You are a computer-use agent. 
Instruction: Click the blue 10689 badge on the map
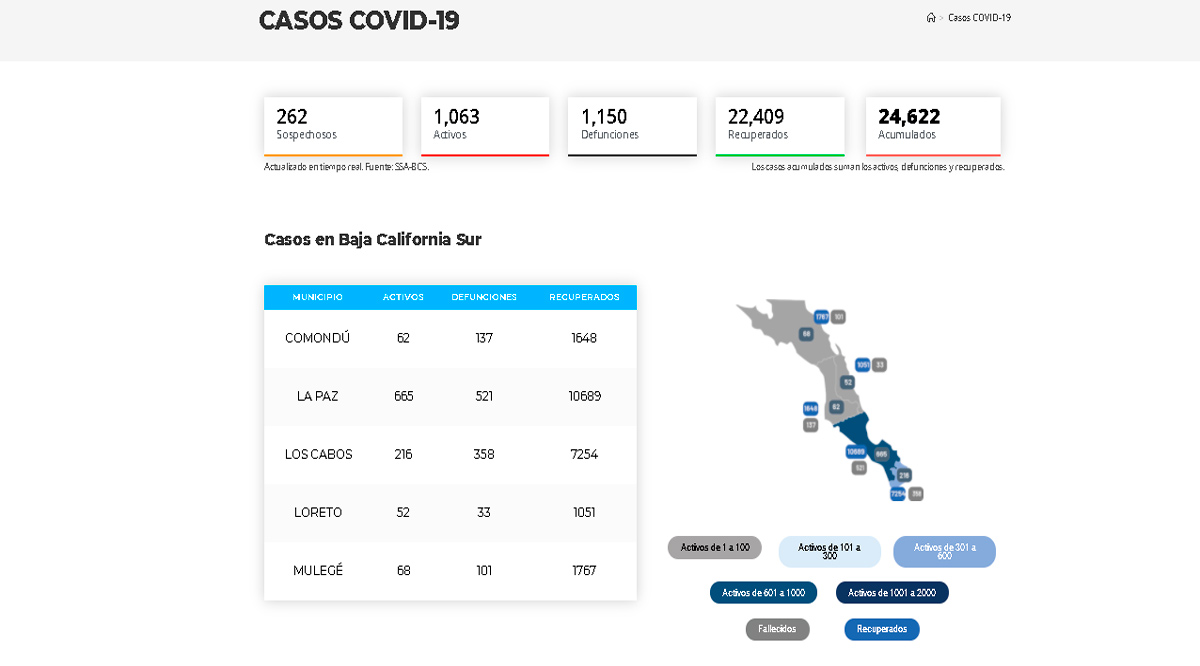tap(856, 452)
